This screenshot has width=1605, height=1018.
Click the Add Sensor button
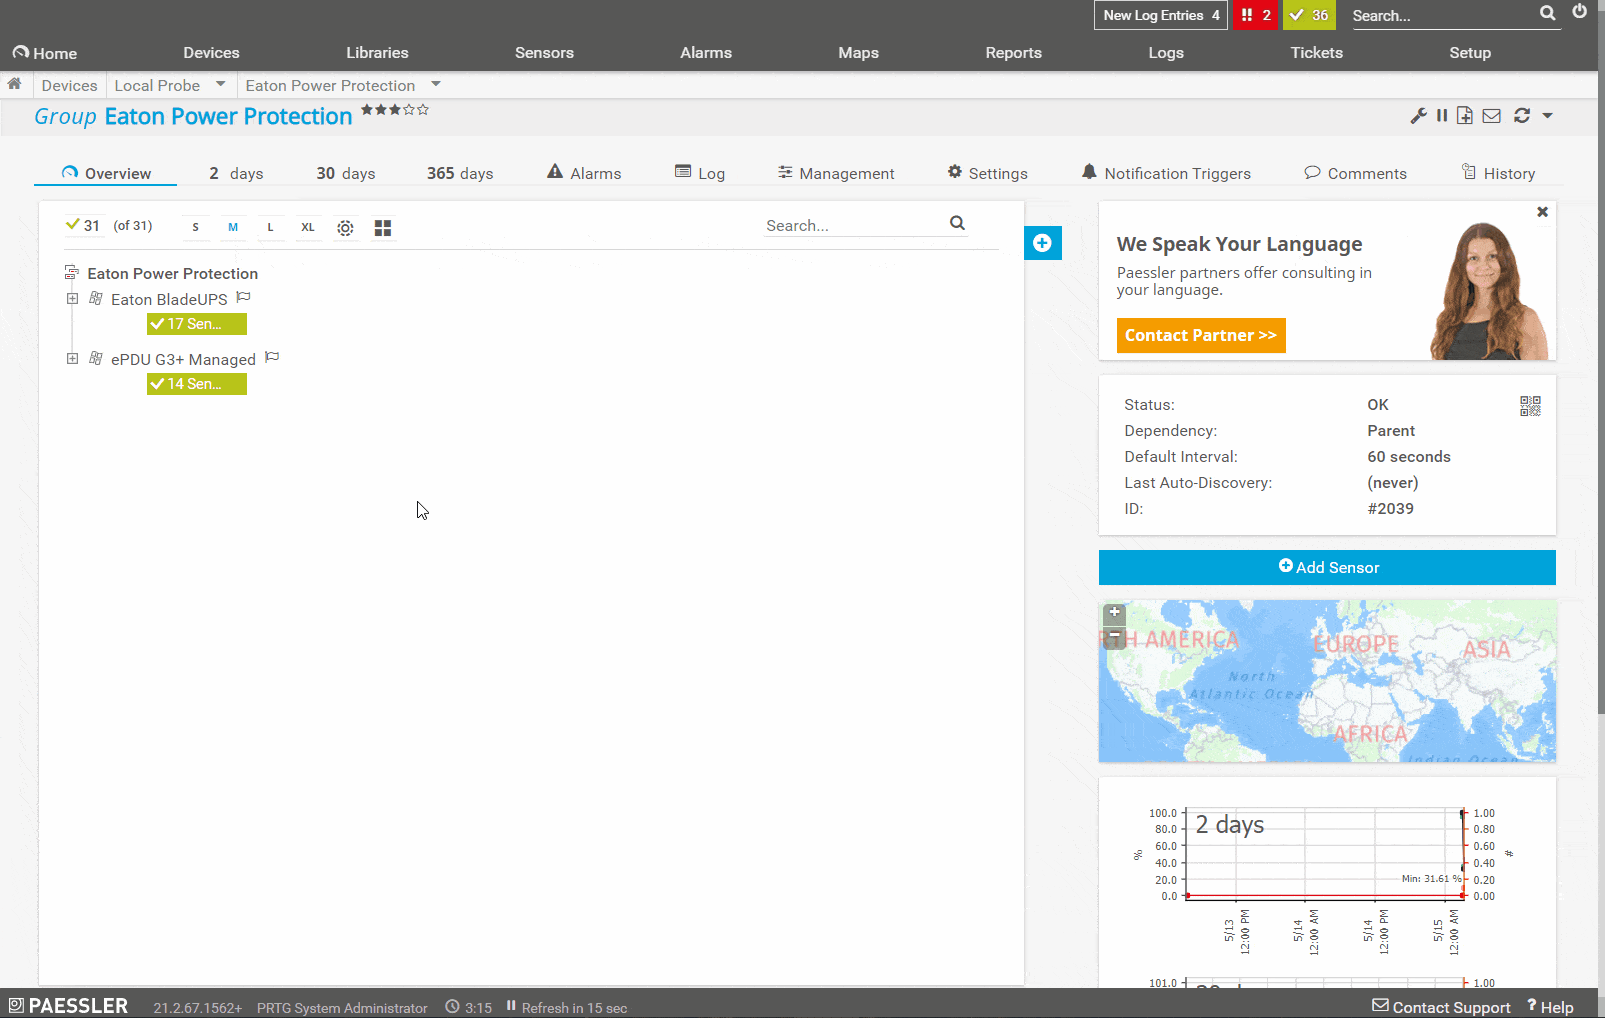[1327, 567]
